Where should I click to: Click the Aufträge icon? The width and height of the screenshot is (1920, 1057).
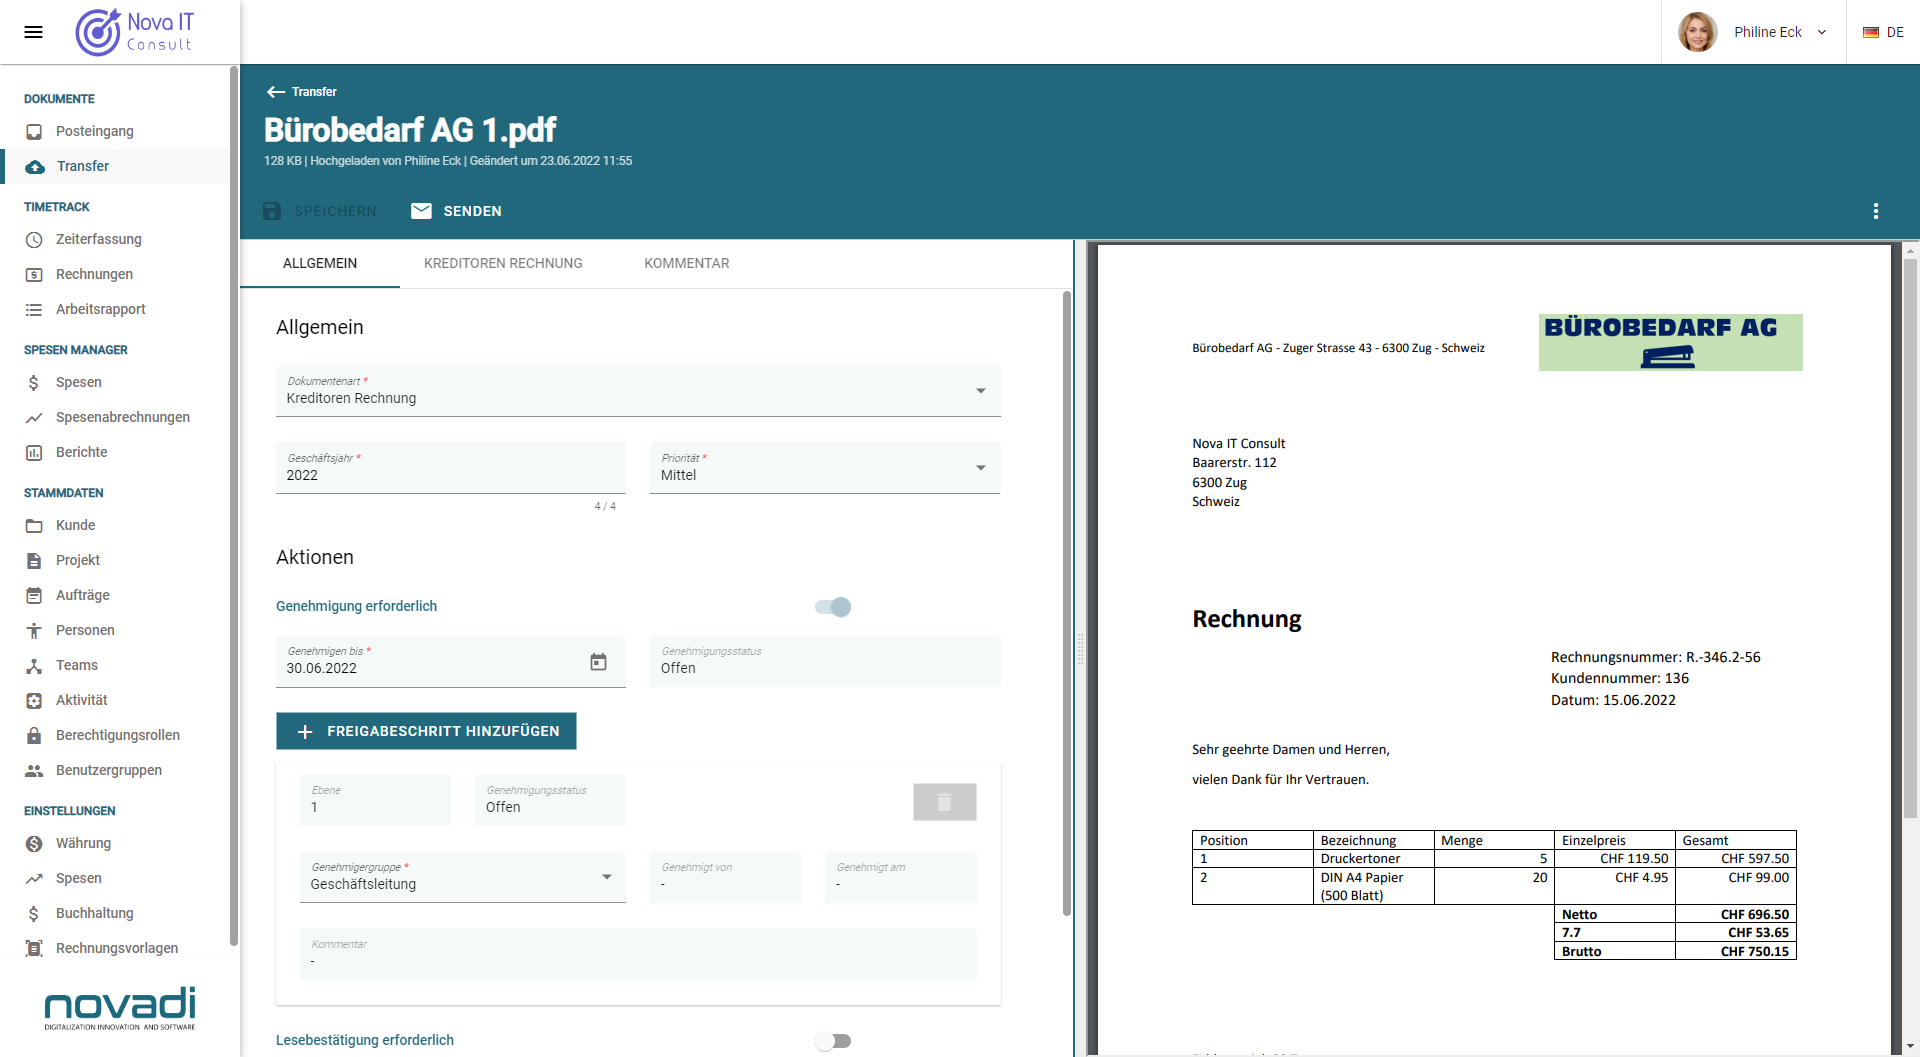click(x=34, y=596)
